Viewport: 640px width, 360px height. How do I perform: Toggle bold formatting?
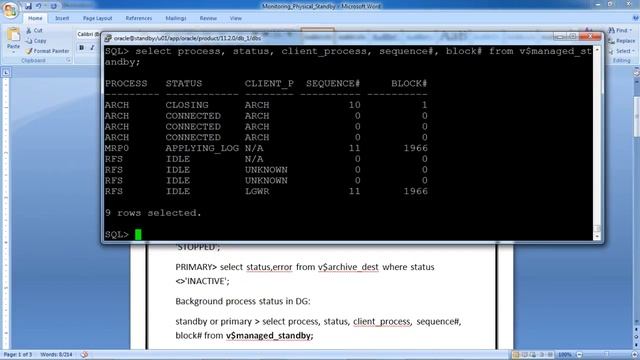pos(82,48)
